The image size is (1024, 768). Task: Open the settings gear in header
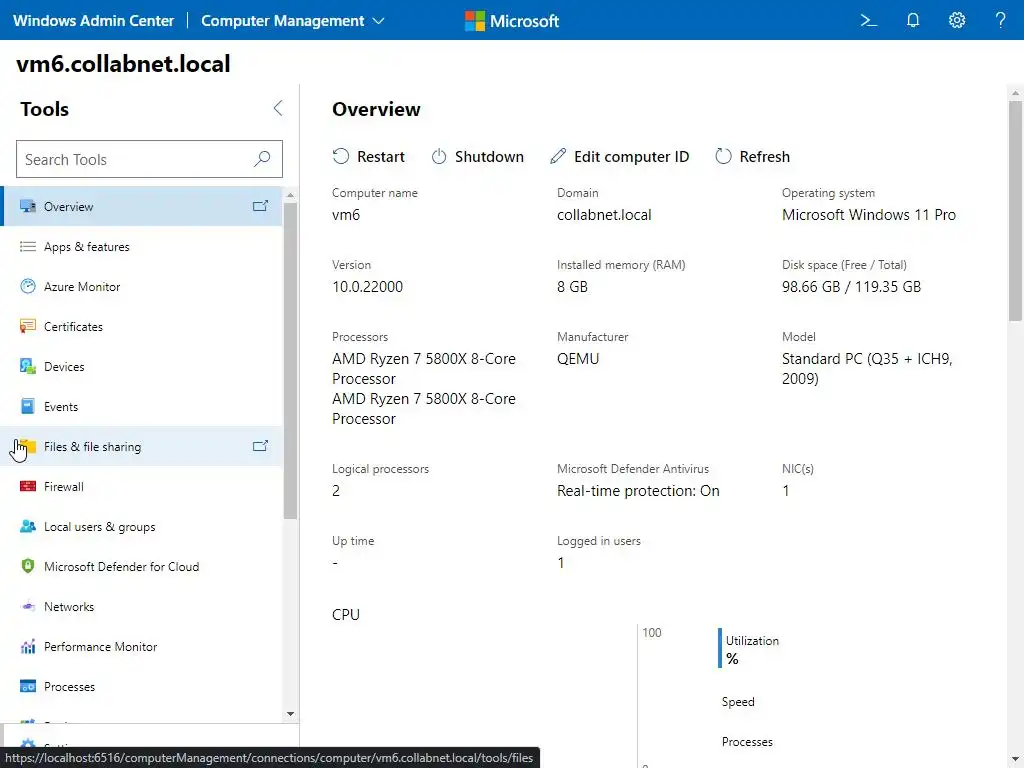coord(957,20)
